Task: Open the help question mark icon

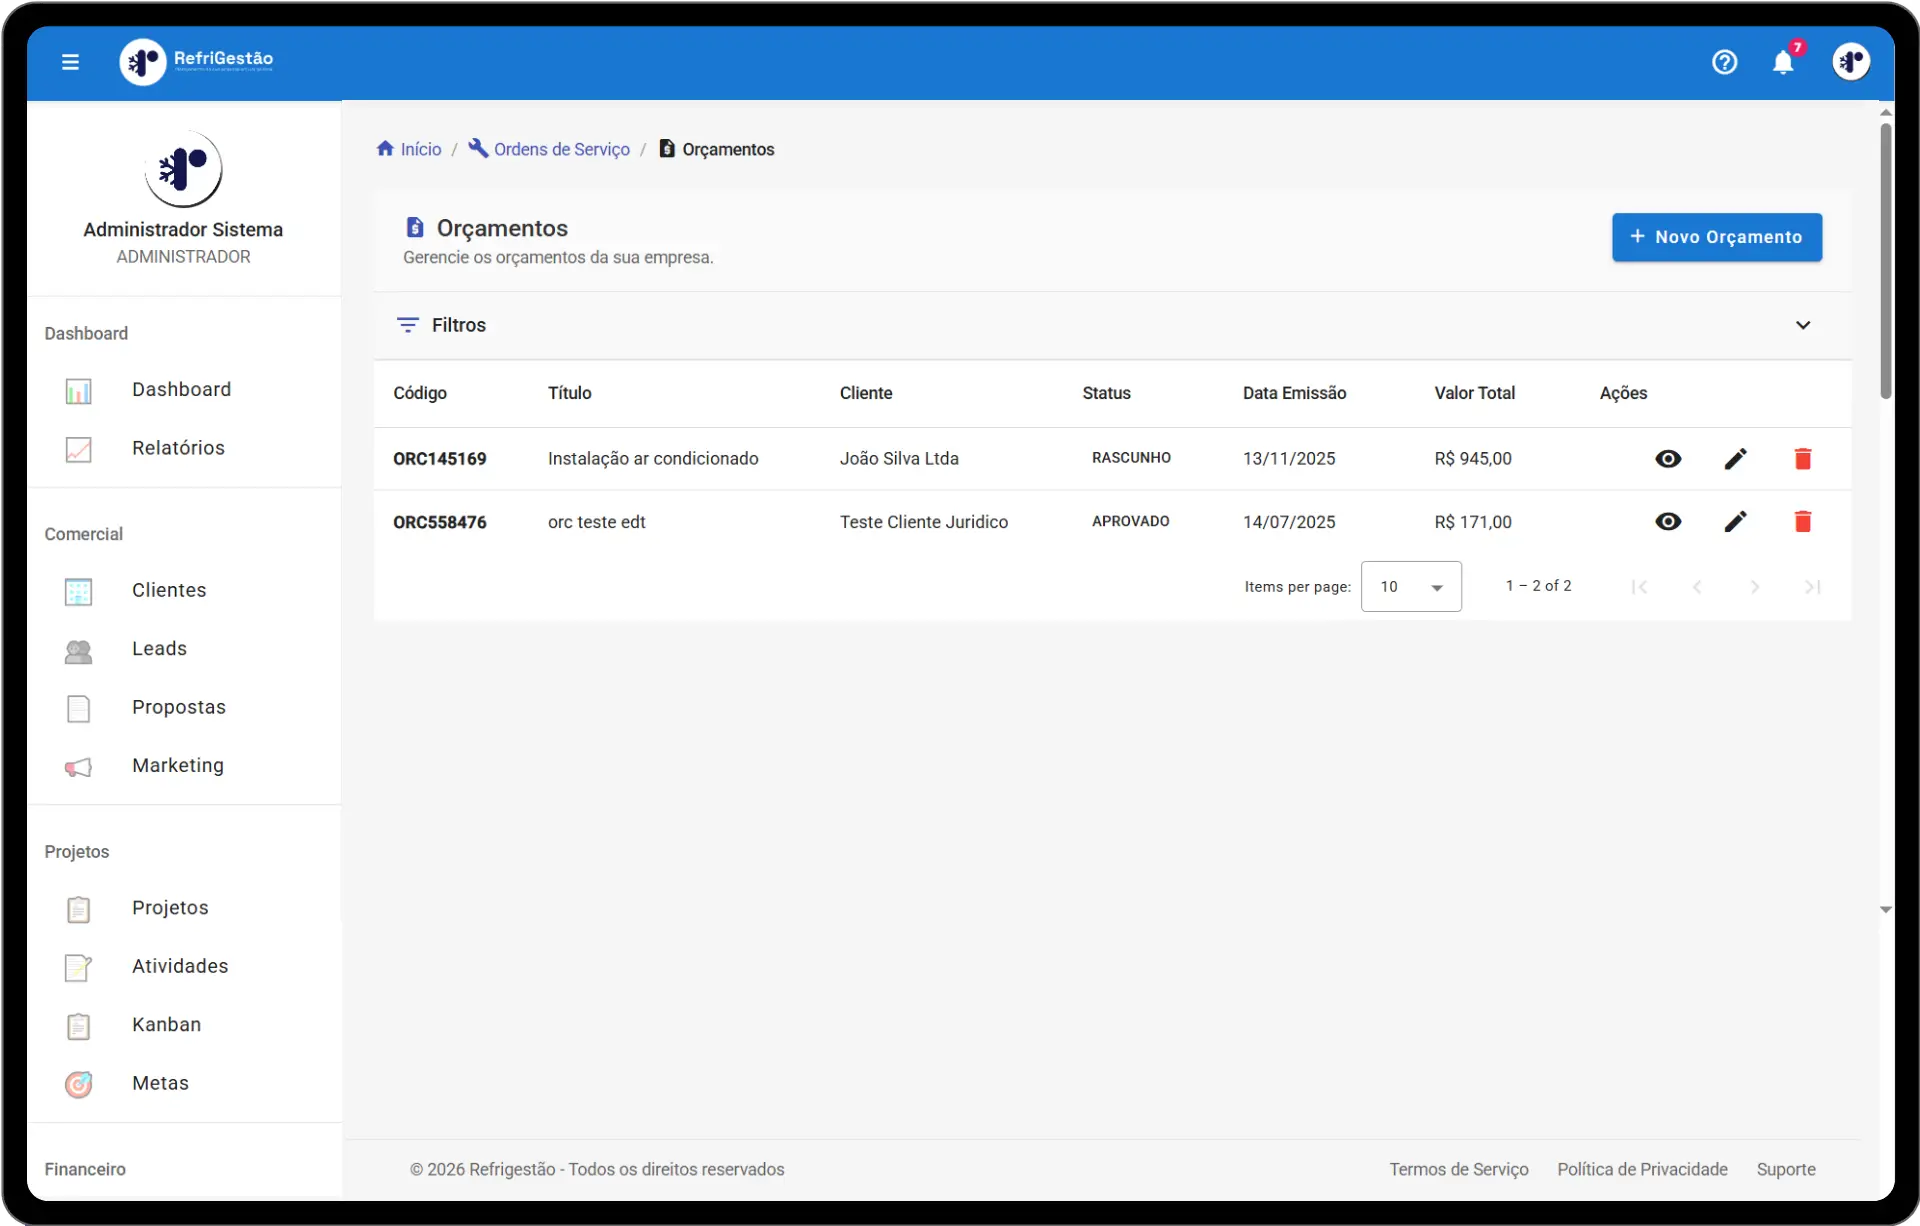Action: pos(1724,62)
